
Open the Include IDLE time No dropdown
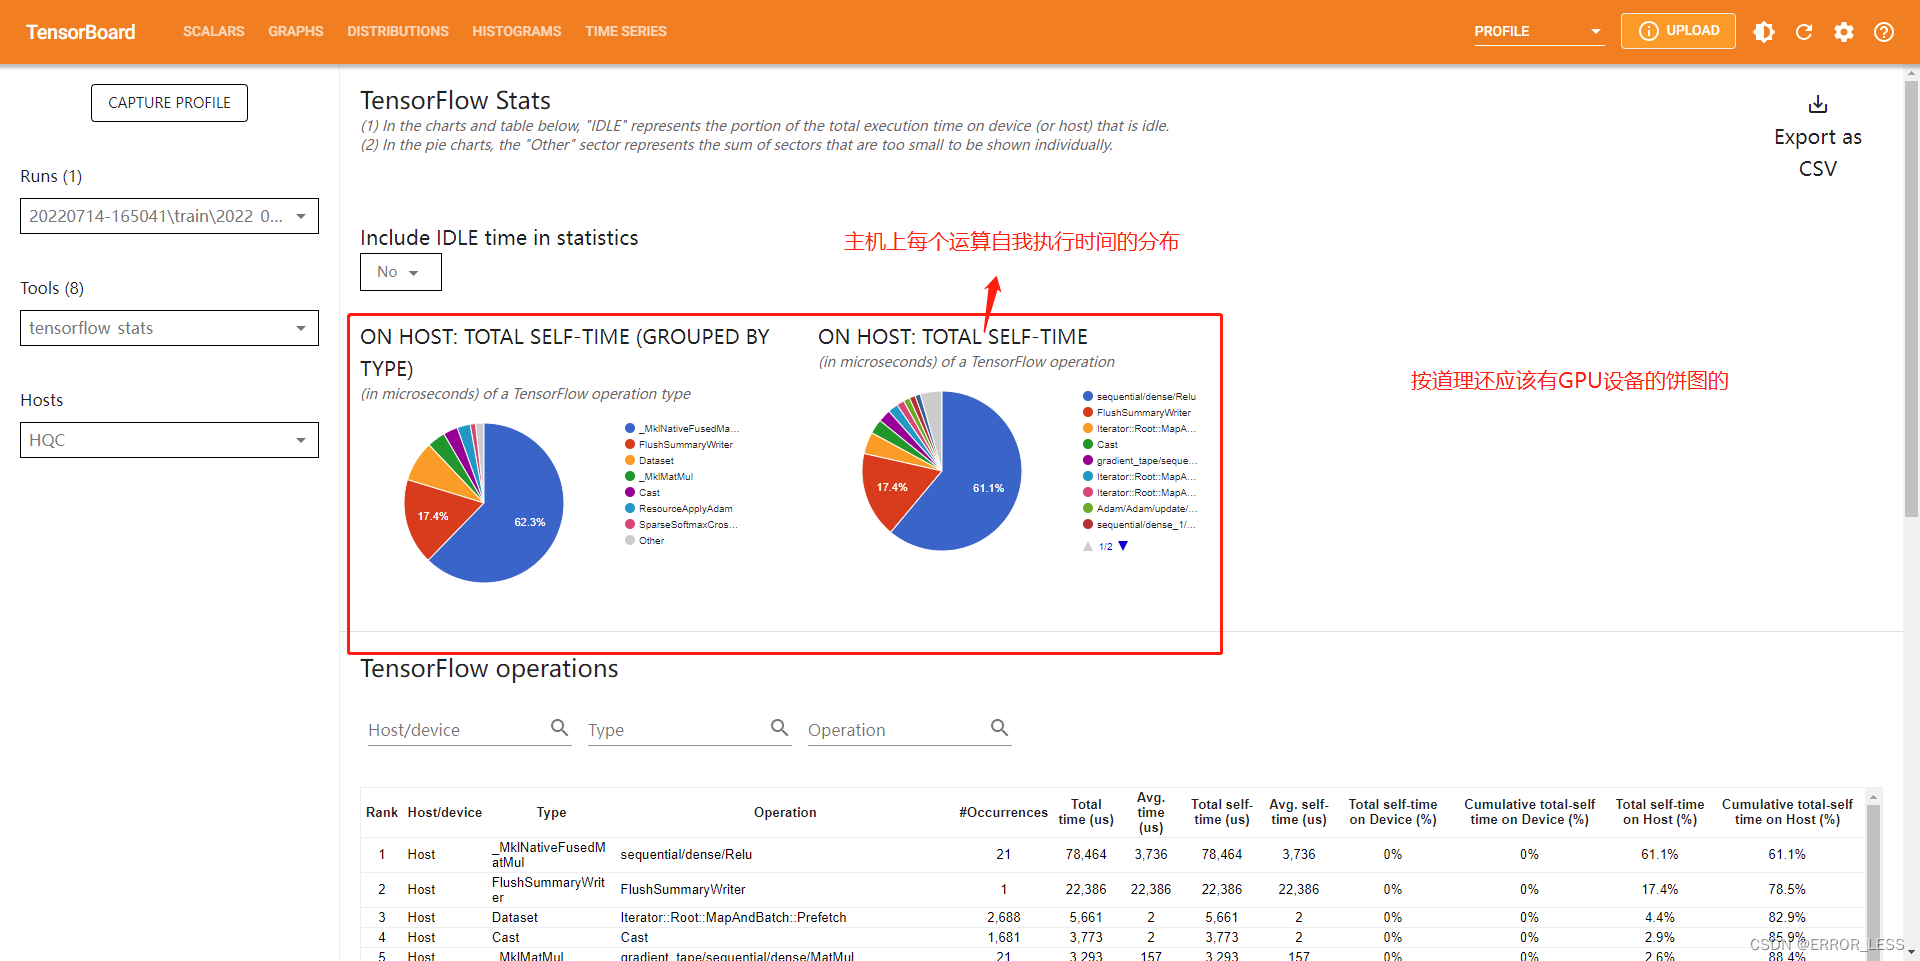tap(401, 272)
